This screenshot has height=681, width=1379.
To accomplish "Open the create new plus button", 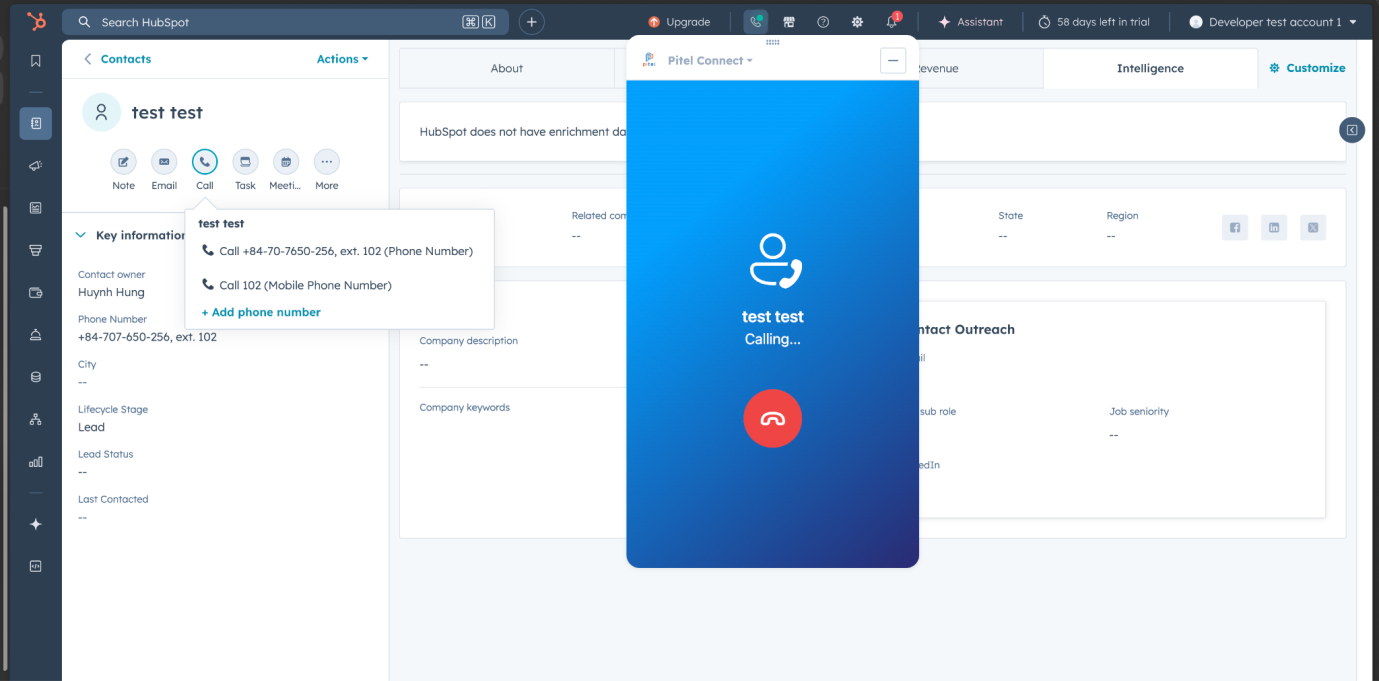I will click(532, 22).
